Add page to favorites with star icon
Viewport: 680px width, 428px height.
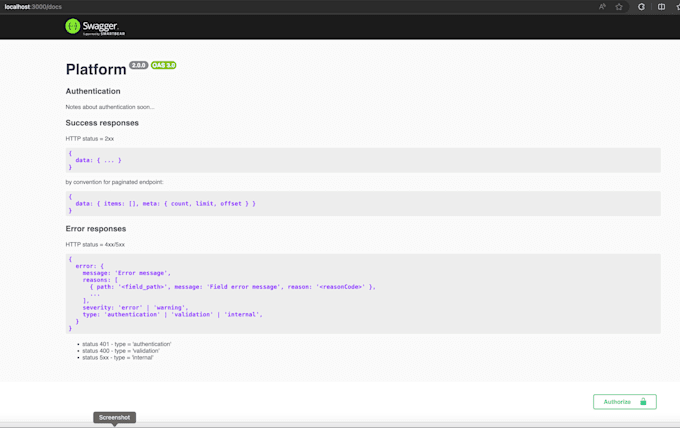tap(619, 7)
